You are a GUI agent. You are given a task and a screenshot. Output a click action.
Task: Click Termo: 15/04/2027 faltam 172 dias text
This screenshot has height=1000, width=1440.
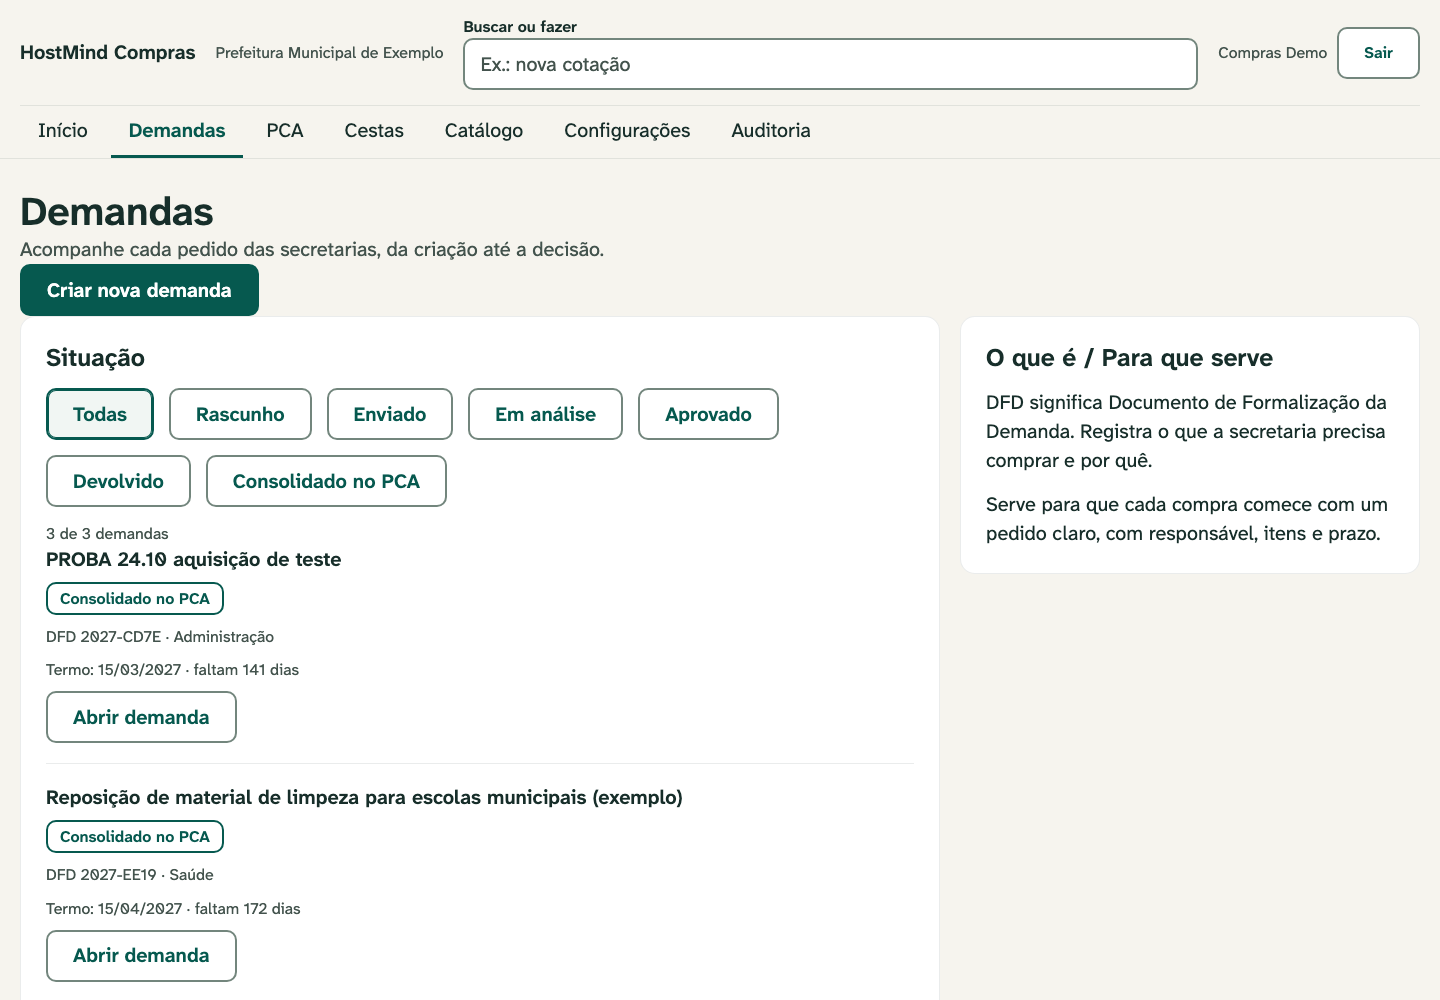(x=173, y=909)
